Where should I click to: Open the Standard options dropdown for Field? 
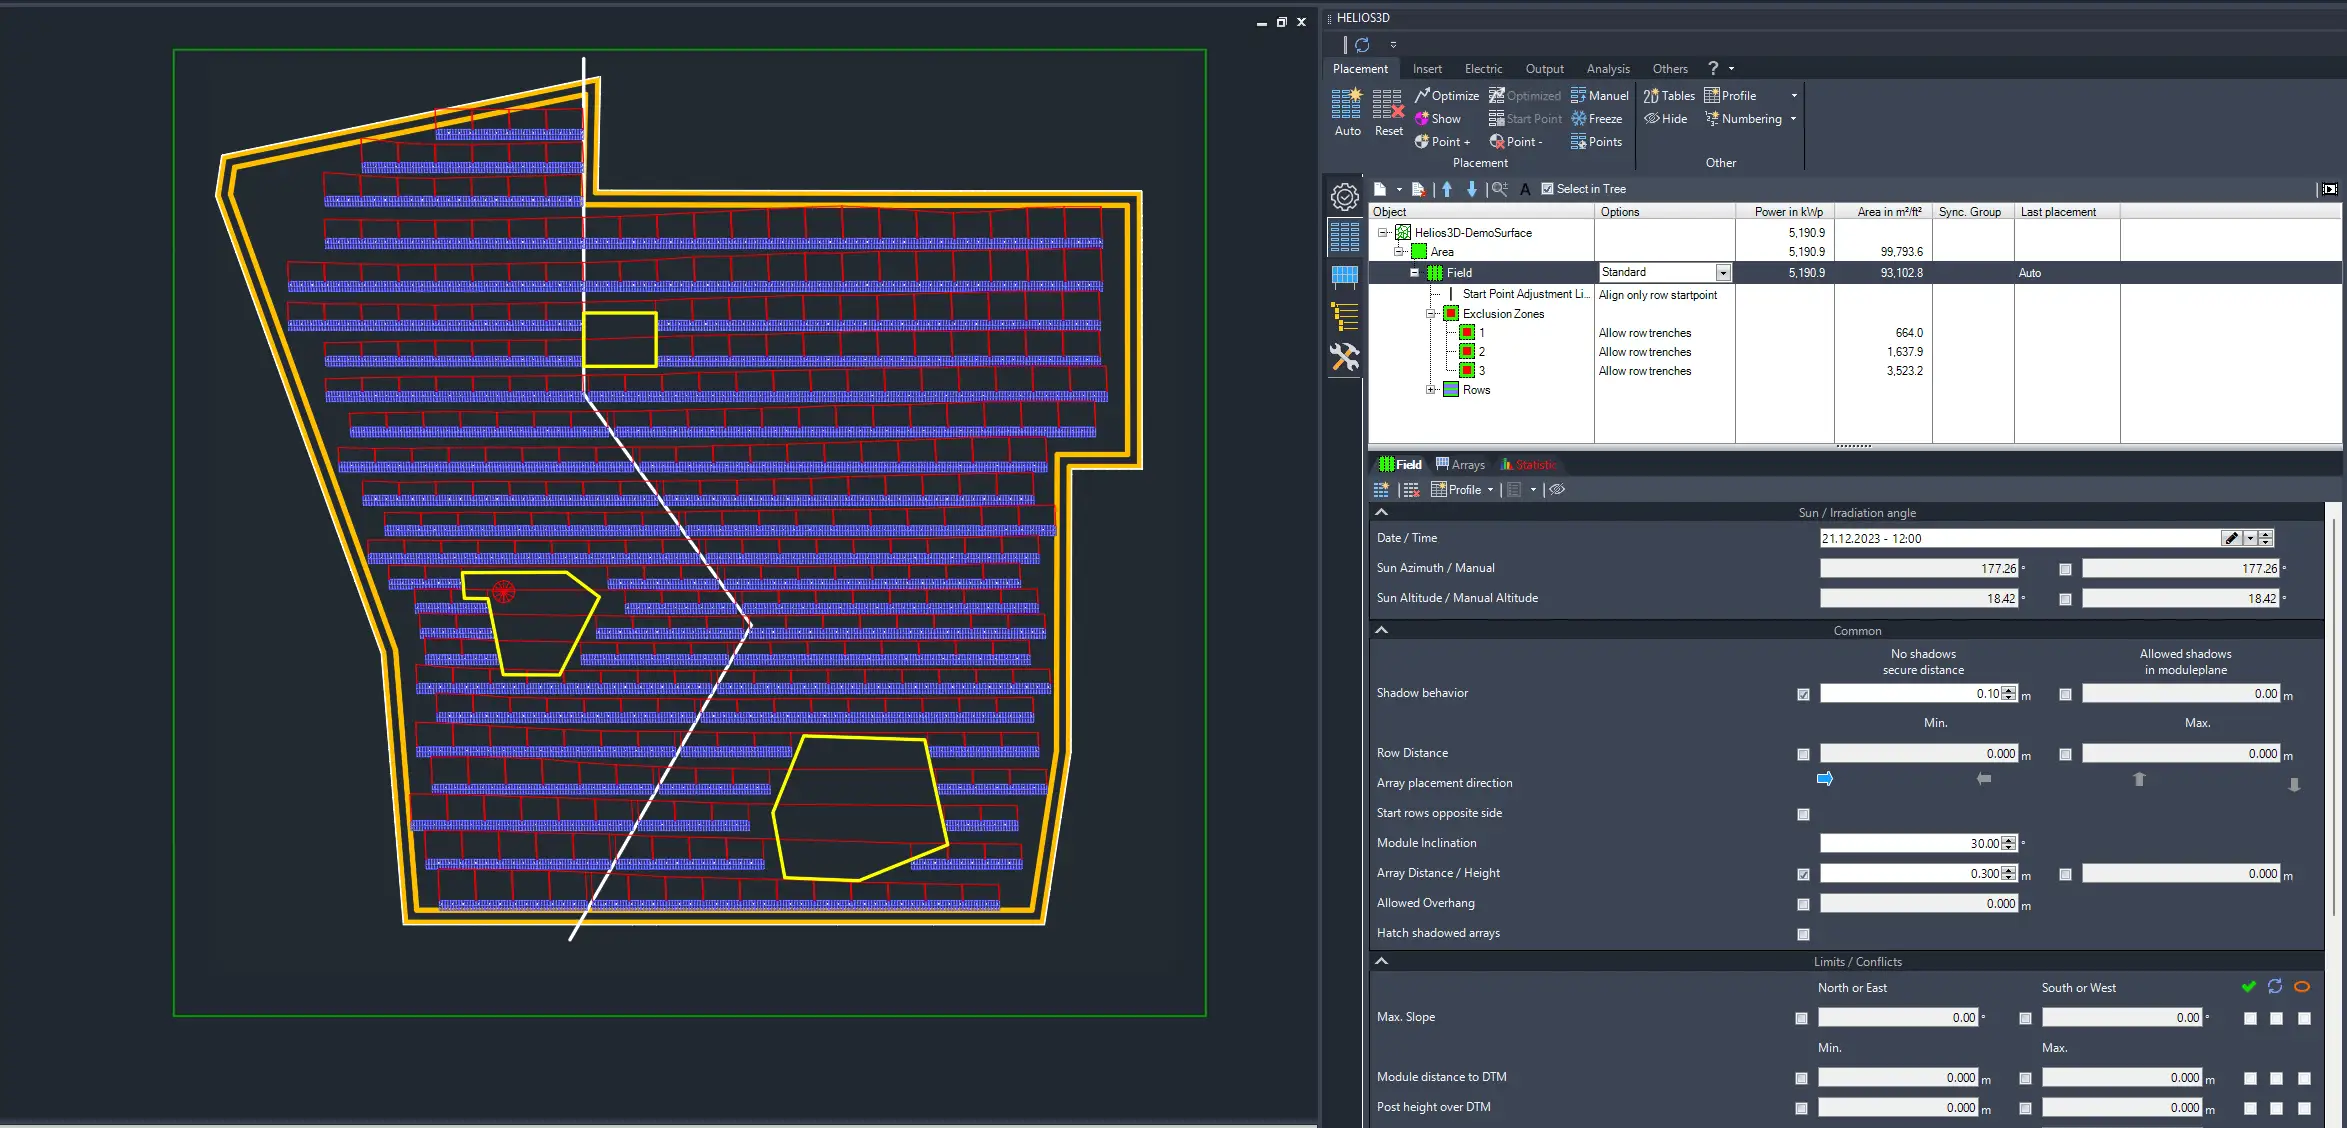pos(1723,273)
